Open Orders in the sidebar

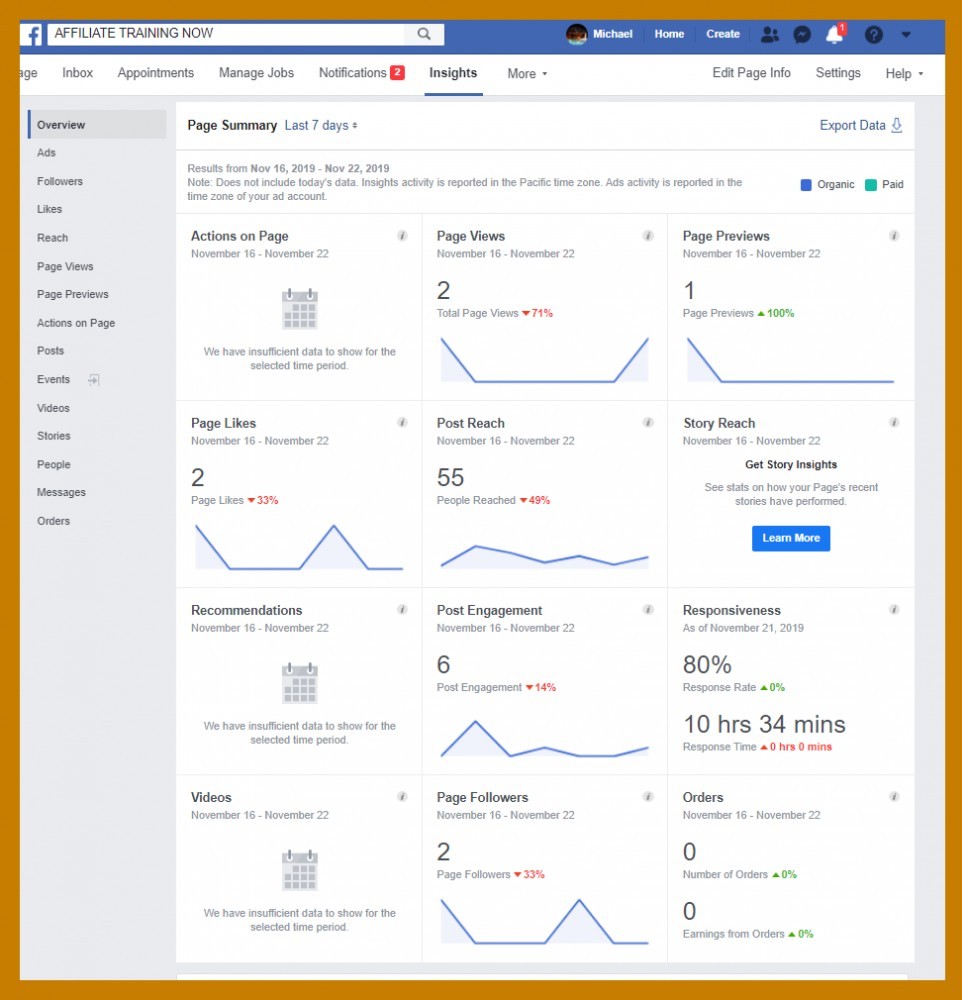54,521
